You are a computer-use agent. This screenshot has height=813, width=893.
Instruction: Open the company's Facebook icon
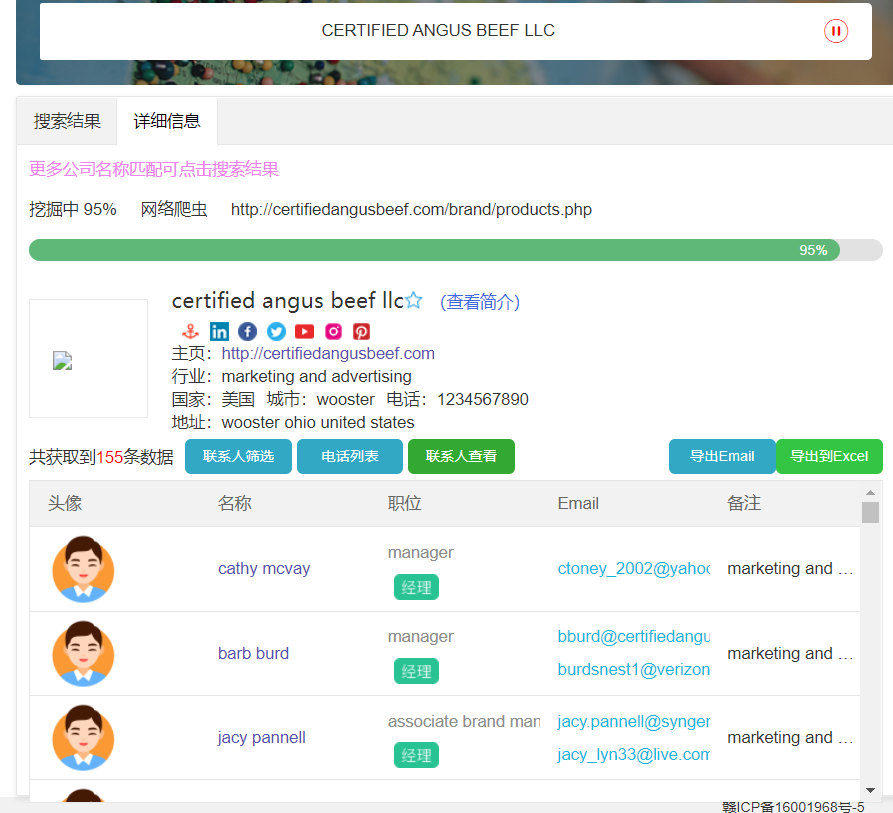pos(247,332)
